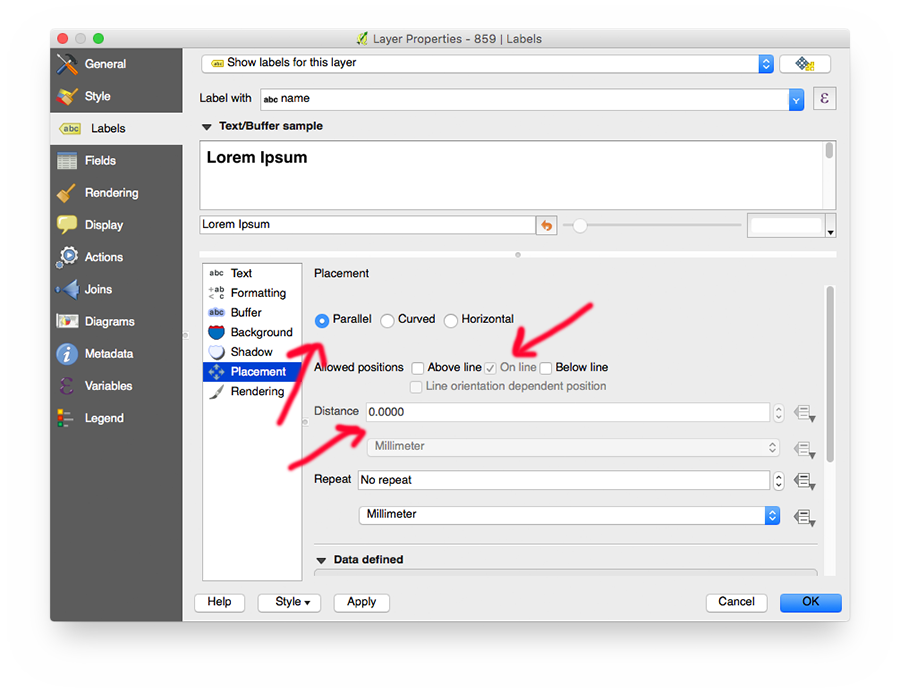Viewport: 900px width, 693px height.
Task: Open the Legend section
Action: pyautogui.click(x=116, y=417)
